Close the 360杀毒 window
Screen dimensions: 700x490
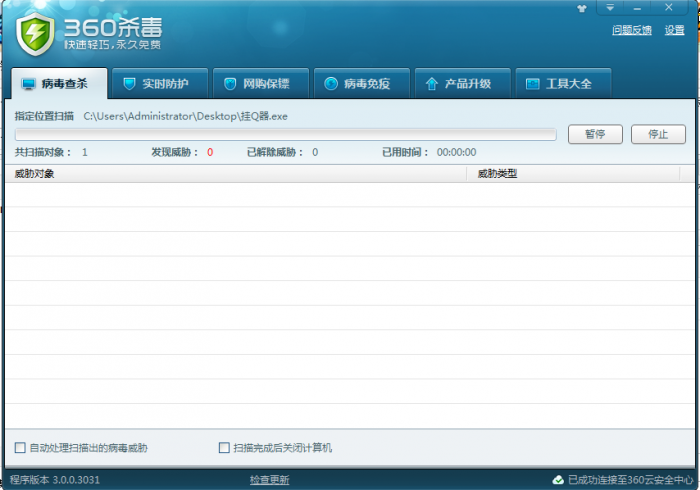click(x=668, y=8)
